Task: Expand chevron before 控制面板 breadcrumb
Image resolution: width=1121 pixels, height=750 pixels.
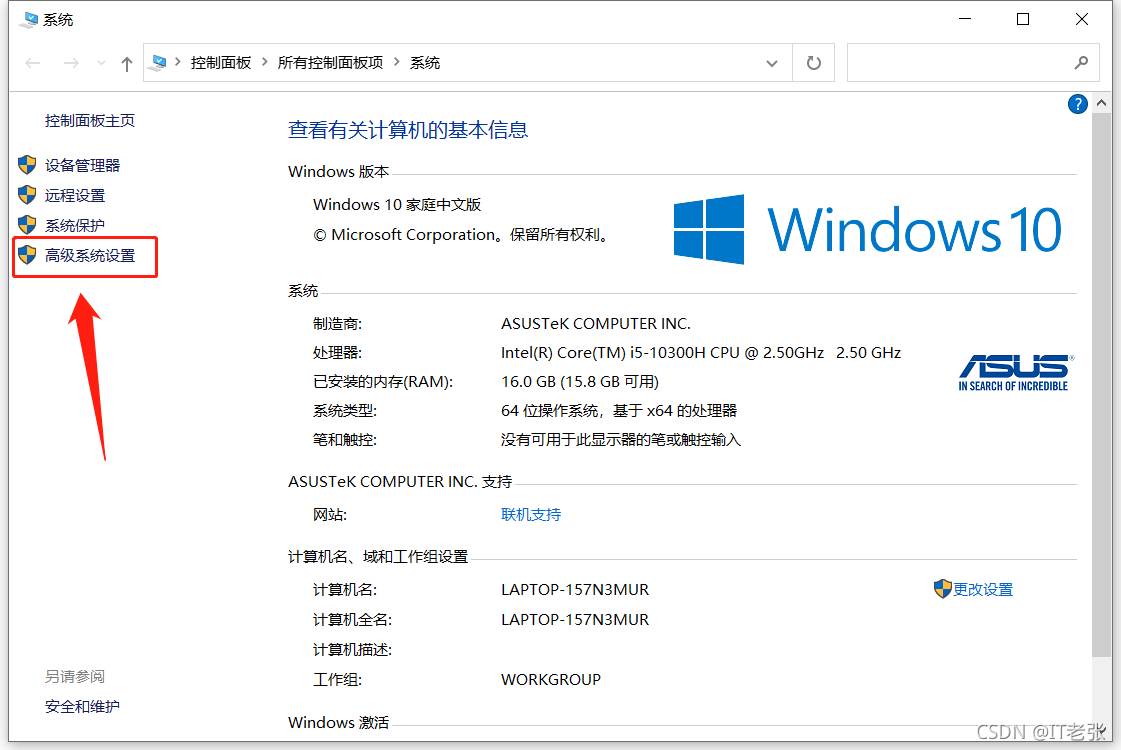Action: pos(177,62)
